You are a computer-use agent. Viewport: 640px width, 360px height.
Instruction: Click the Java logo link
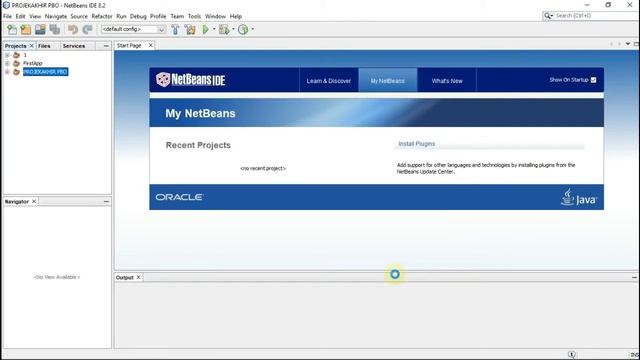coord(579,197)
